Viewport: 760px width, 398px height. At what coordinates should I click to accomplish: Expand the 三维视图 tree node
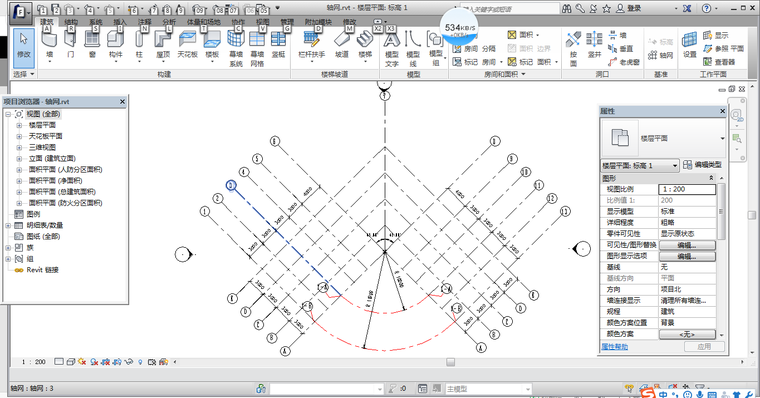(19, 147)
